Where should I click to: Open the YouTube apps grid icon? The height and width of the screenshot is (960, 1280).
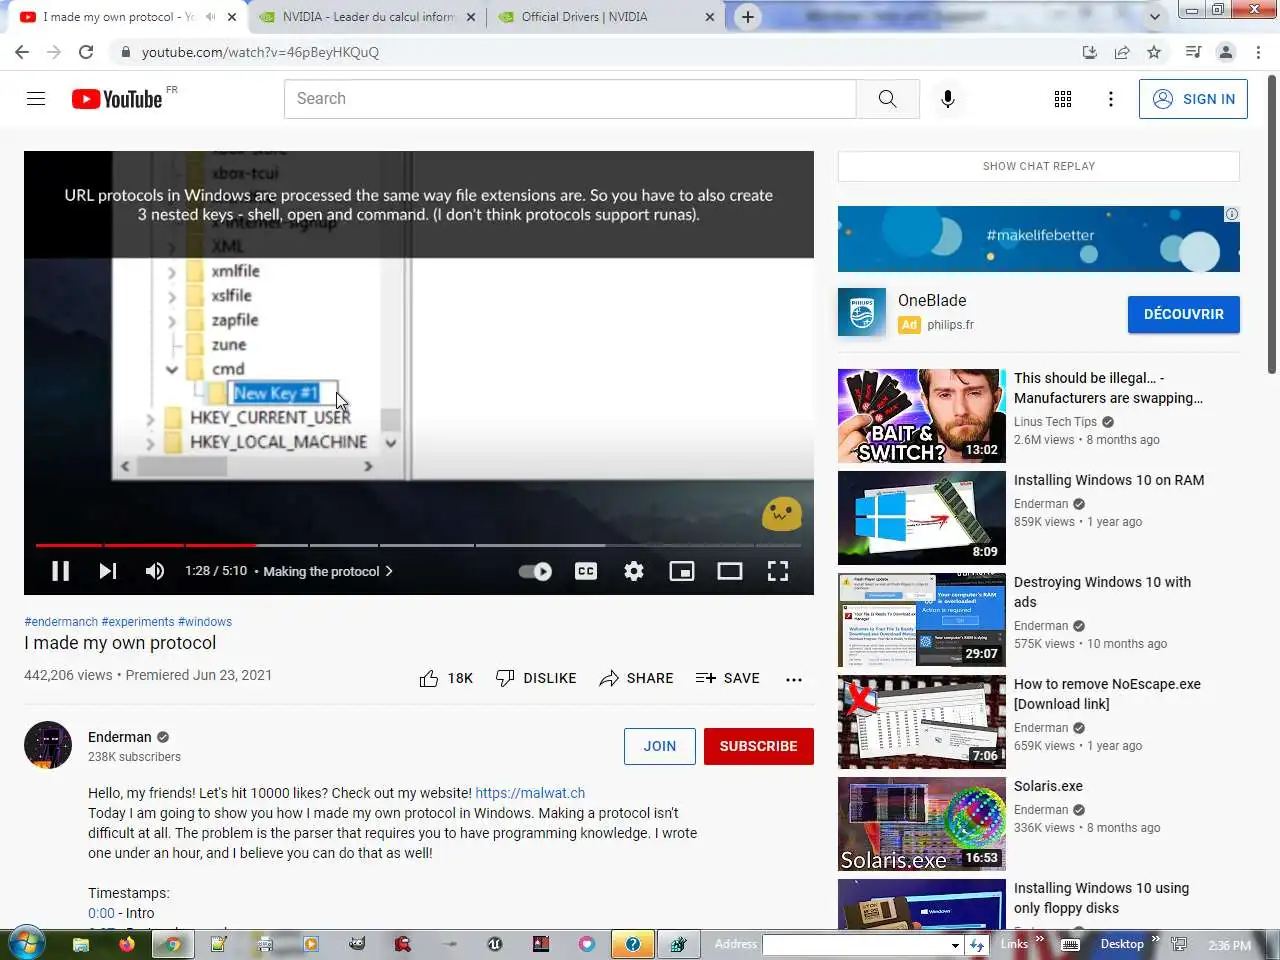click(1063, 99)
